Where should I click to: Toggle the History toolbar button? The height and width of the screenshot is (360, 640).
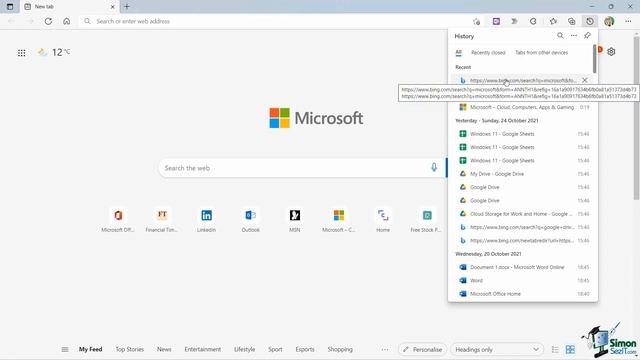tap(590, 21)
